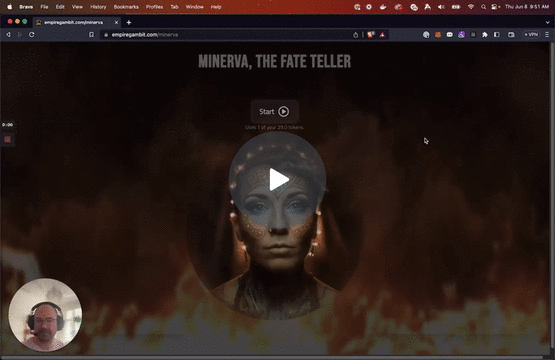Bookmark this page via the bookmark icon

pyautogui.click(x=91, y=35)
